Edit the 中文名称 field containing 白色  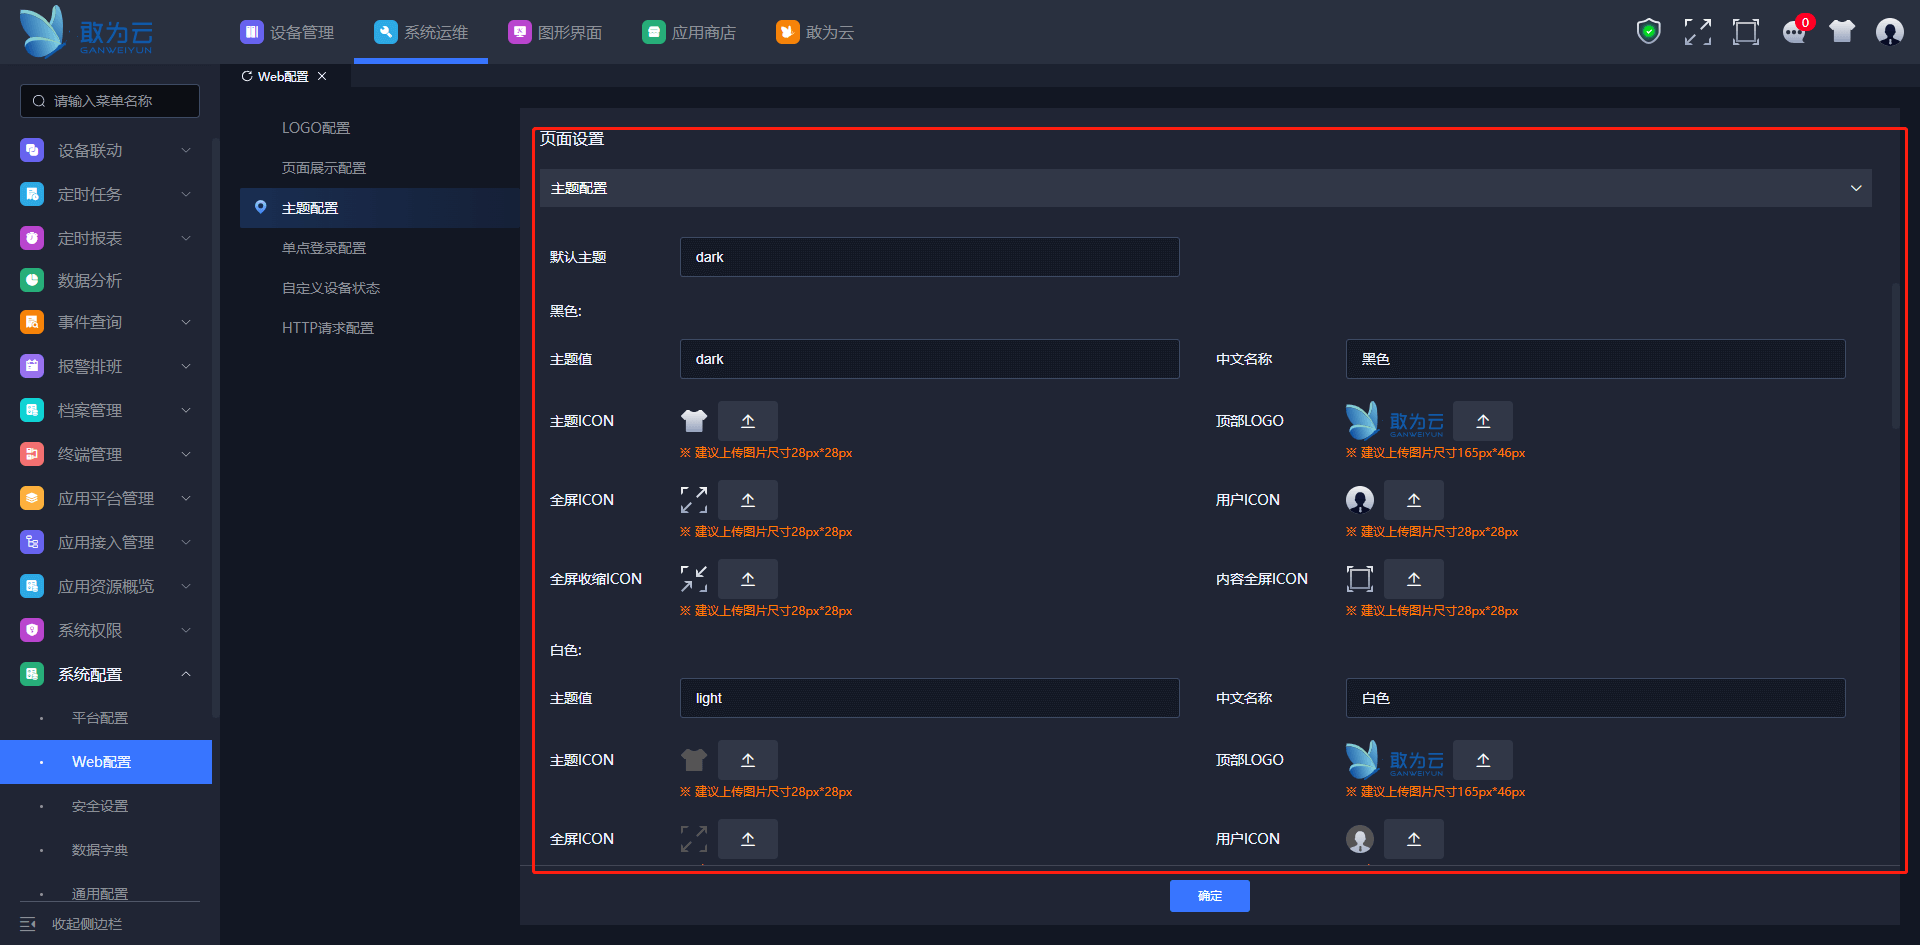coord(1596,698)
